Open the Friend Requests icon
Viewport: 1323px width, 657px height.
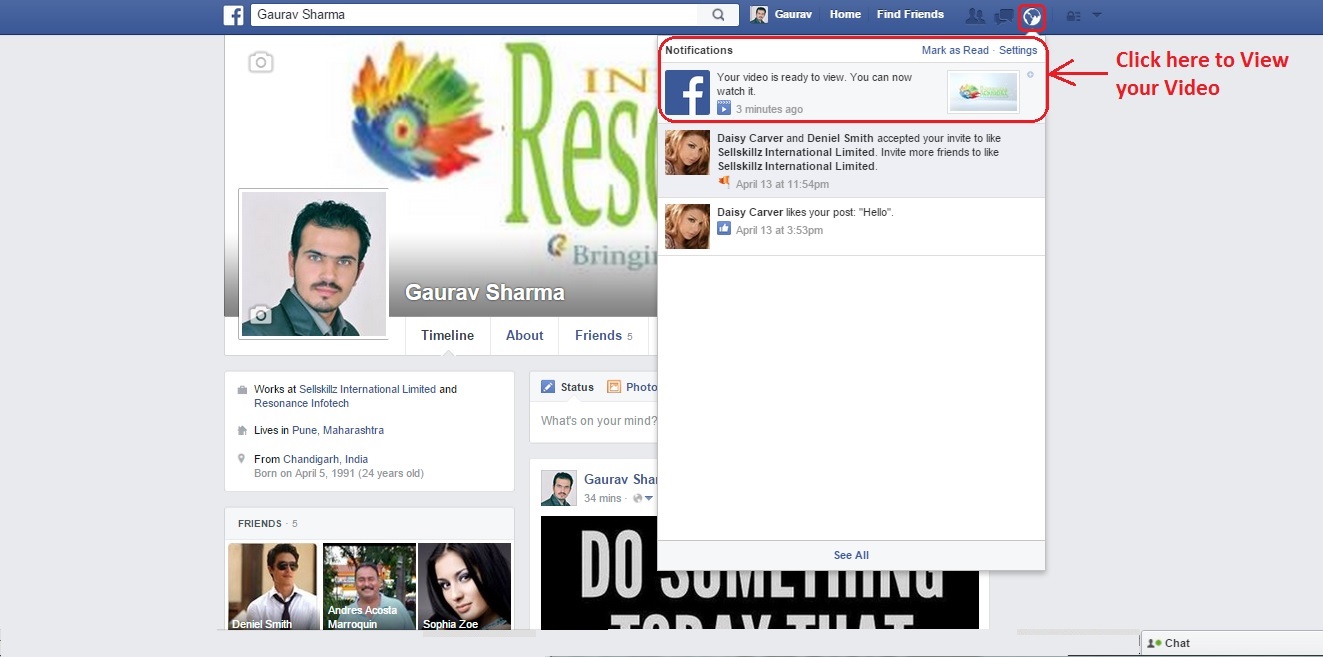pyautogui.click(x=975, y=16)
